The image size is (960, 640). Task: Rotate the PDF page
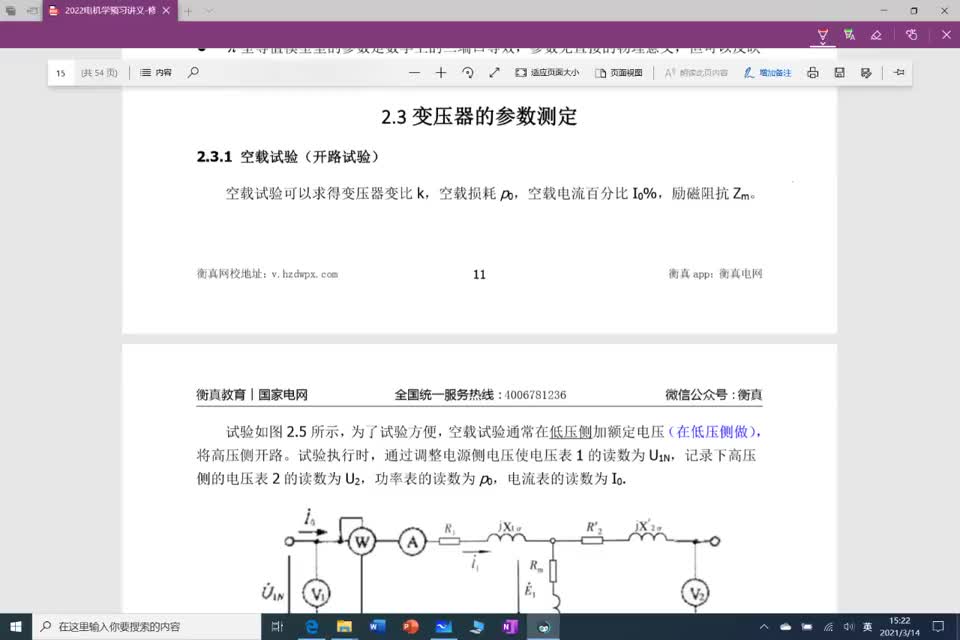(x=468, y=73)
